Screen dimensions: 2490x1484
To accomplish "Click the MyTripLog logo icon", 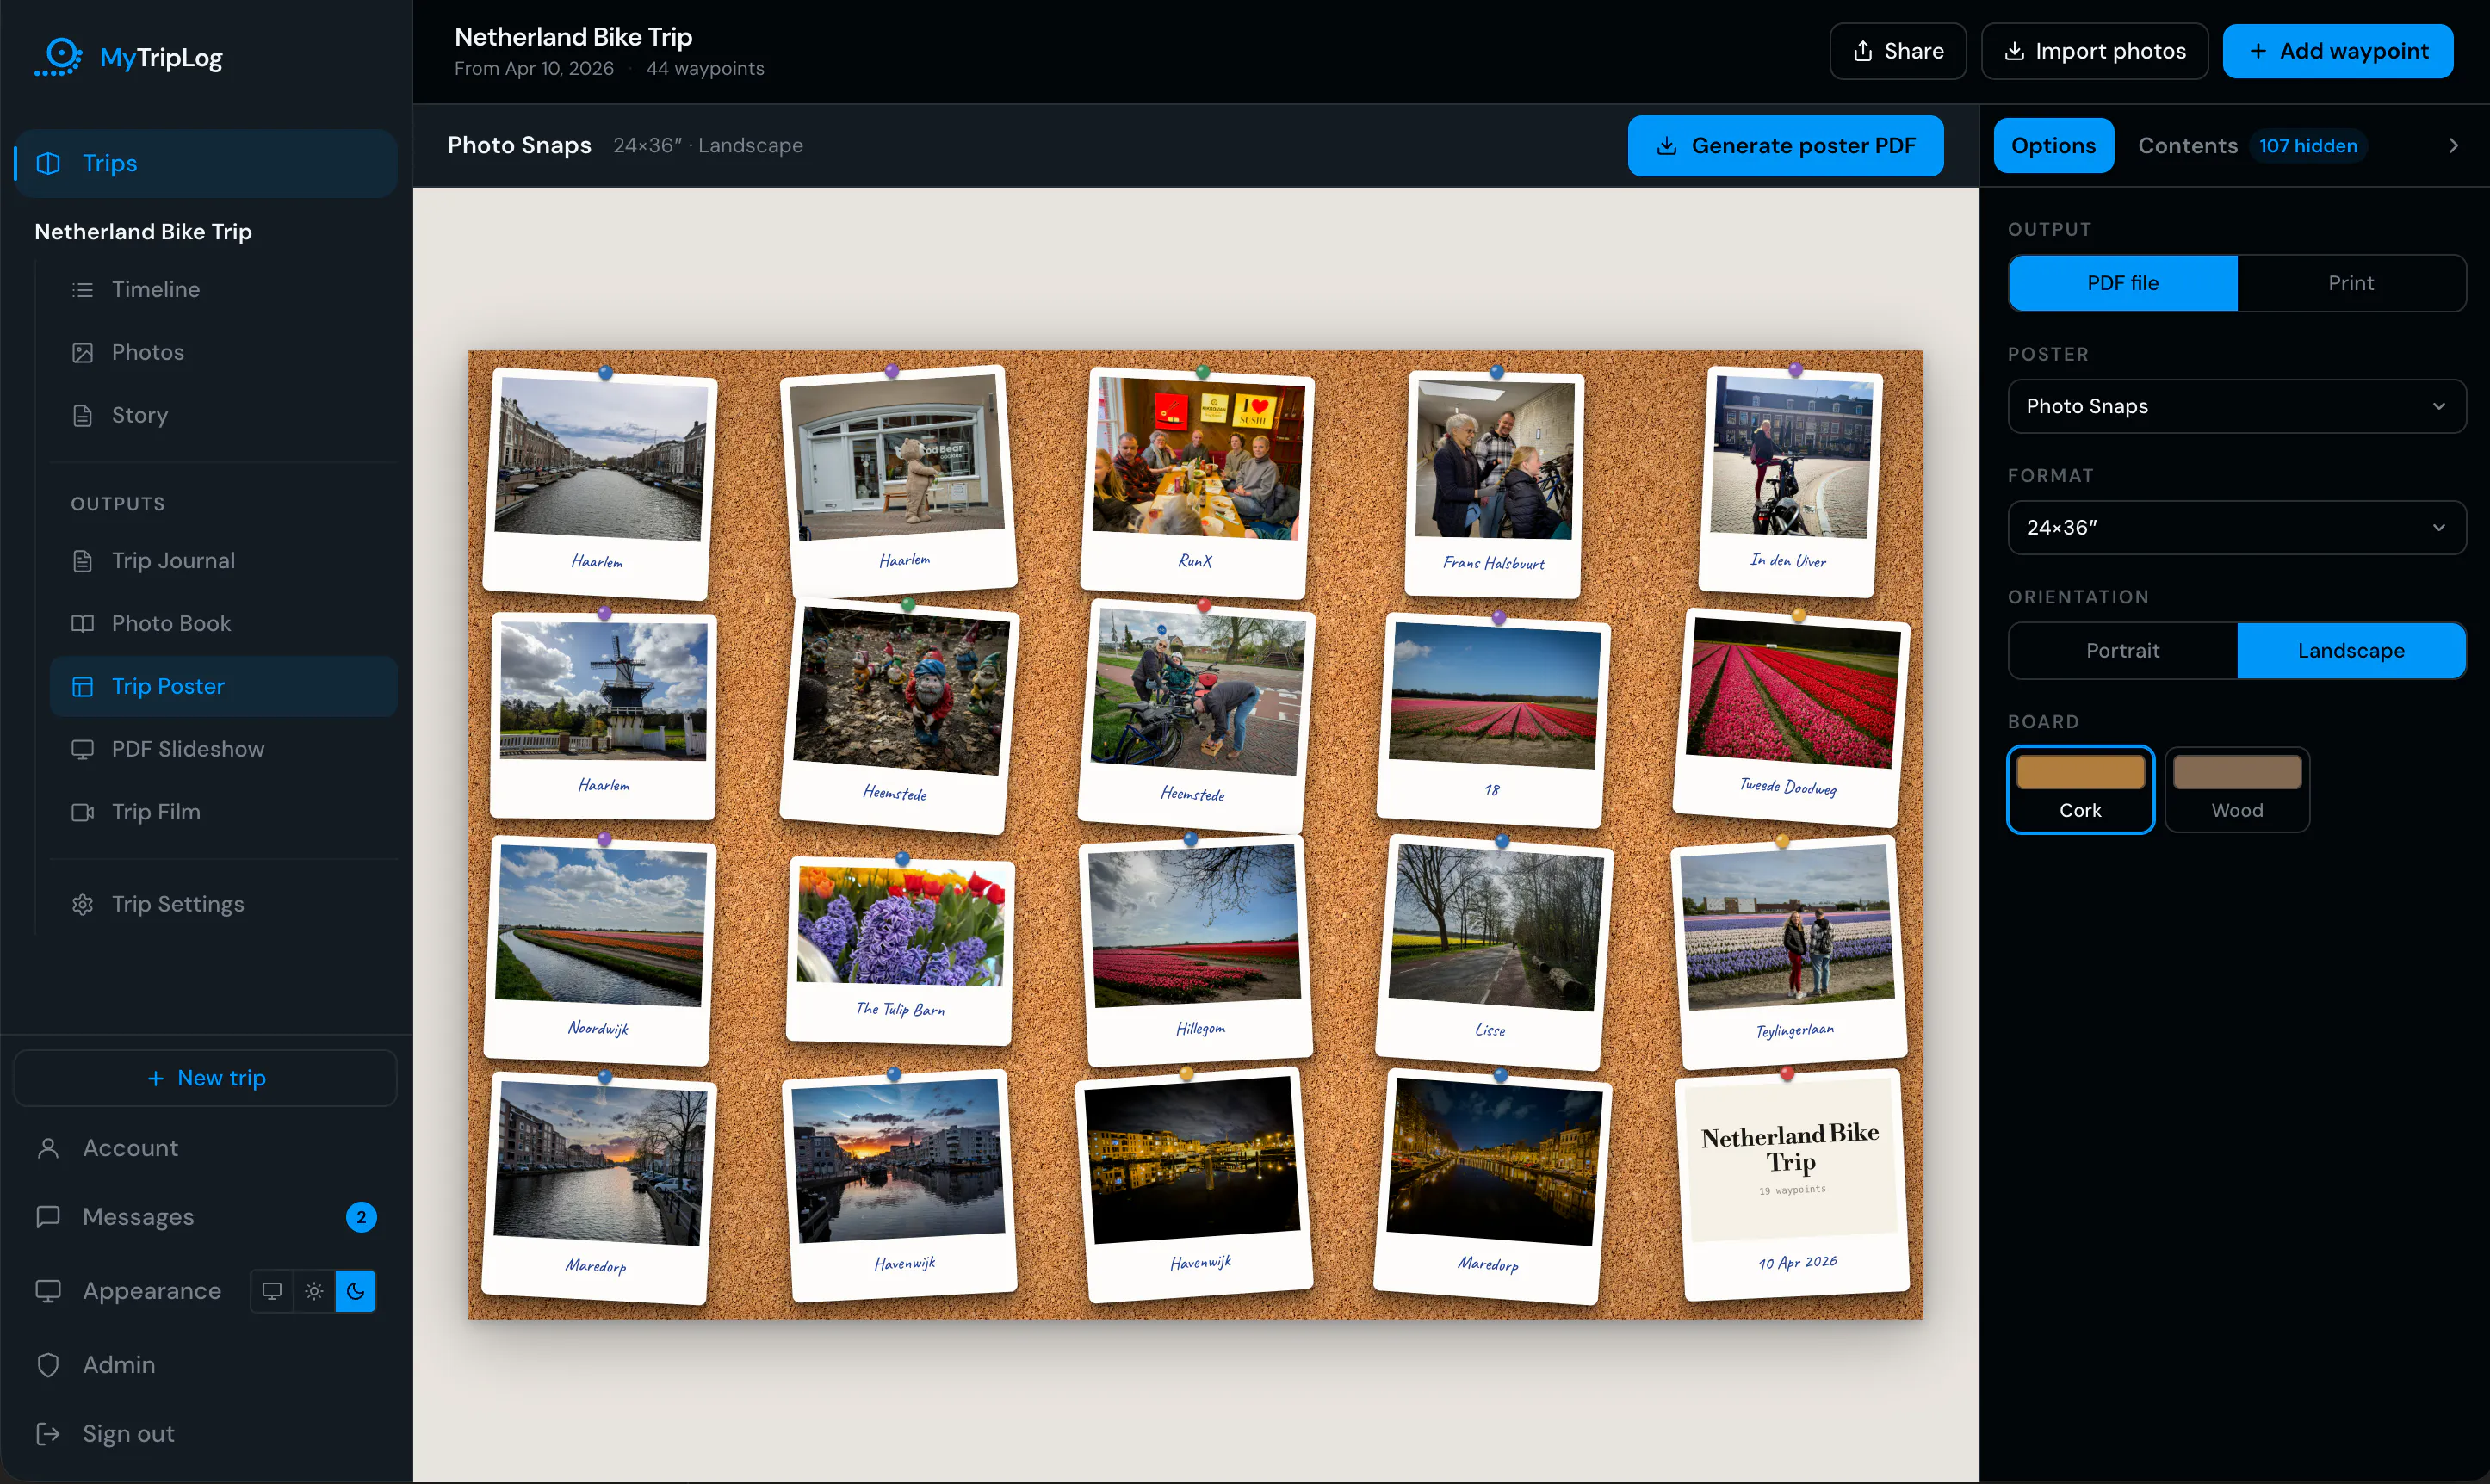I will [59, 57].
